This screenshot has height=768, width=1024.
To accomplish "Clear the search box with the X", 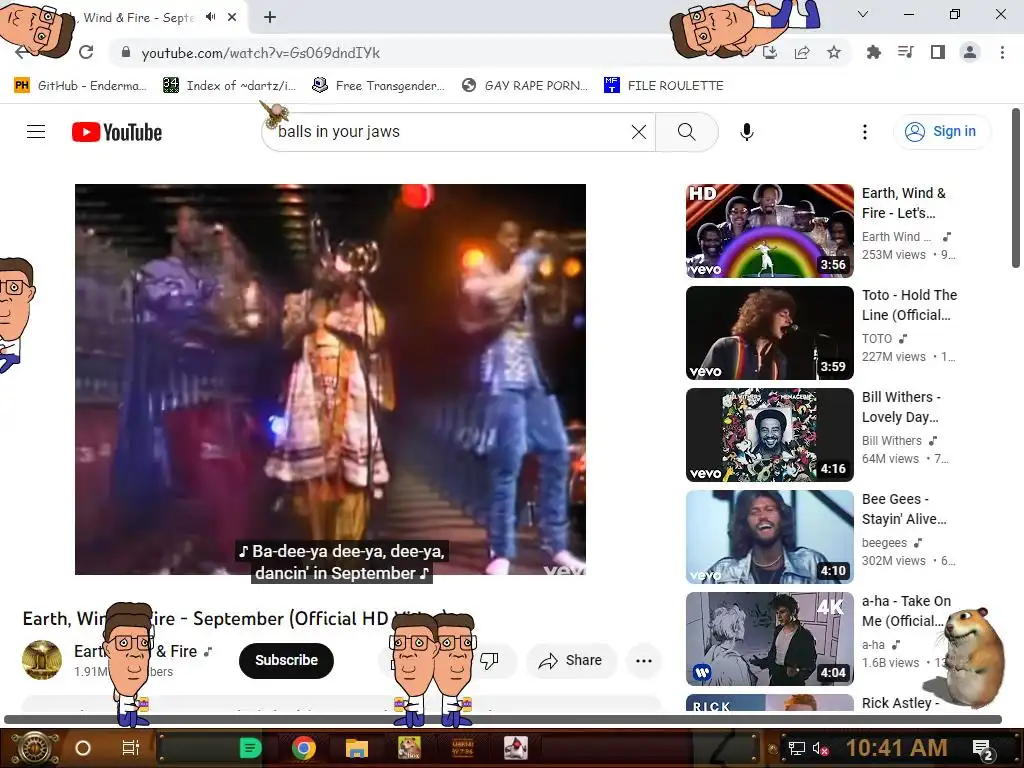I will 639,132.
